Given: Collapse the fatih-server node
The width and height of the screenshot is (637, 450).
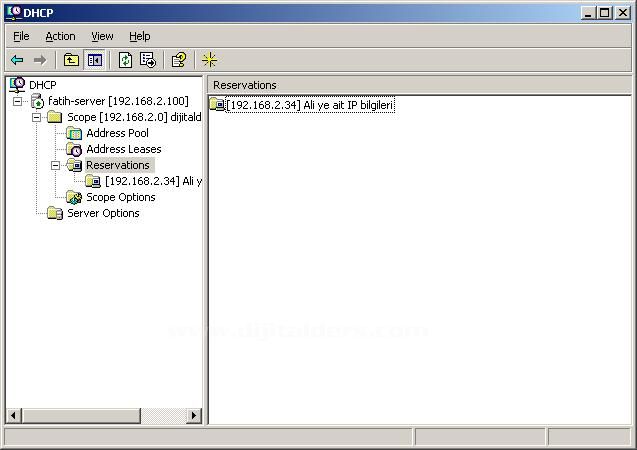Looking at the screenshot, I should [18, 101].
